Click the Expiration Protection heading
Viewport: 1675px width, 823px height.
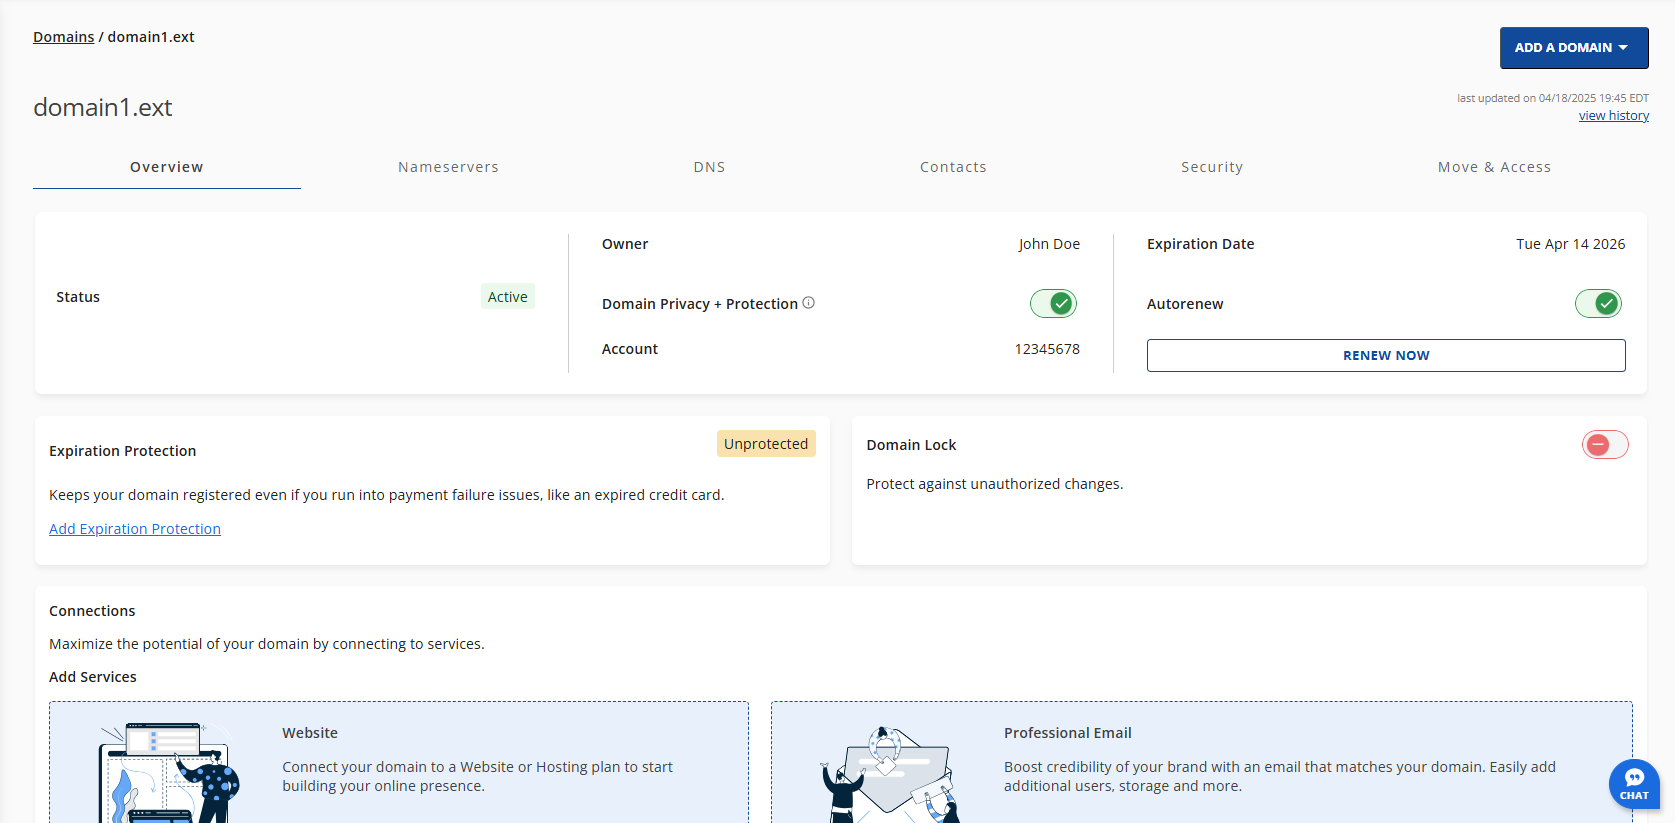pyautogui.click(x=123, y=451)
